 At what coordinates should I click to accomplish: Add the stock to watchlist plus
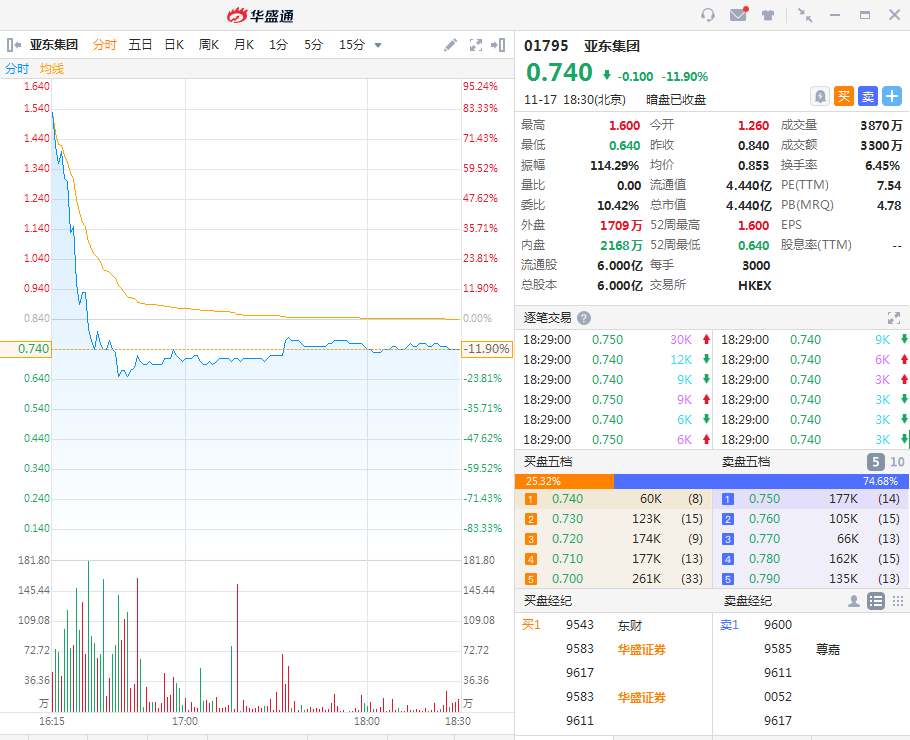point(892,96)
